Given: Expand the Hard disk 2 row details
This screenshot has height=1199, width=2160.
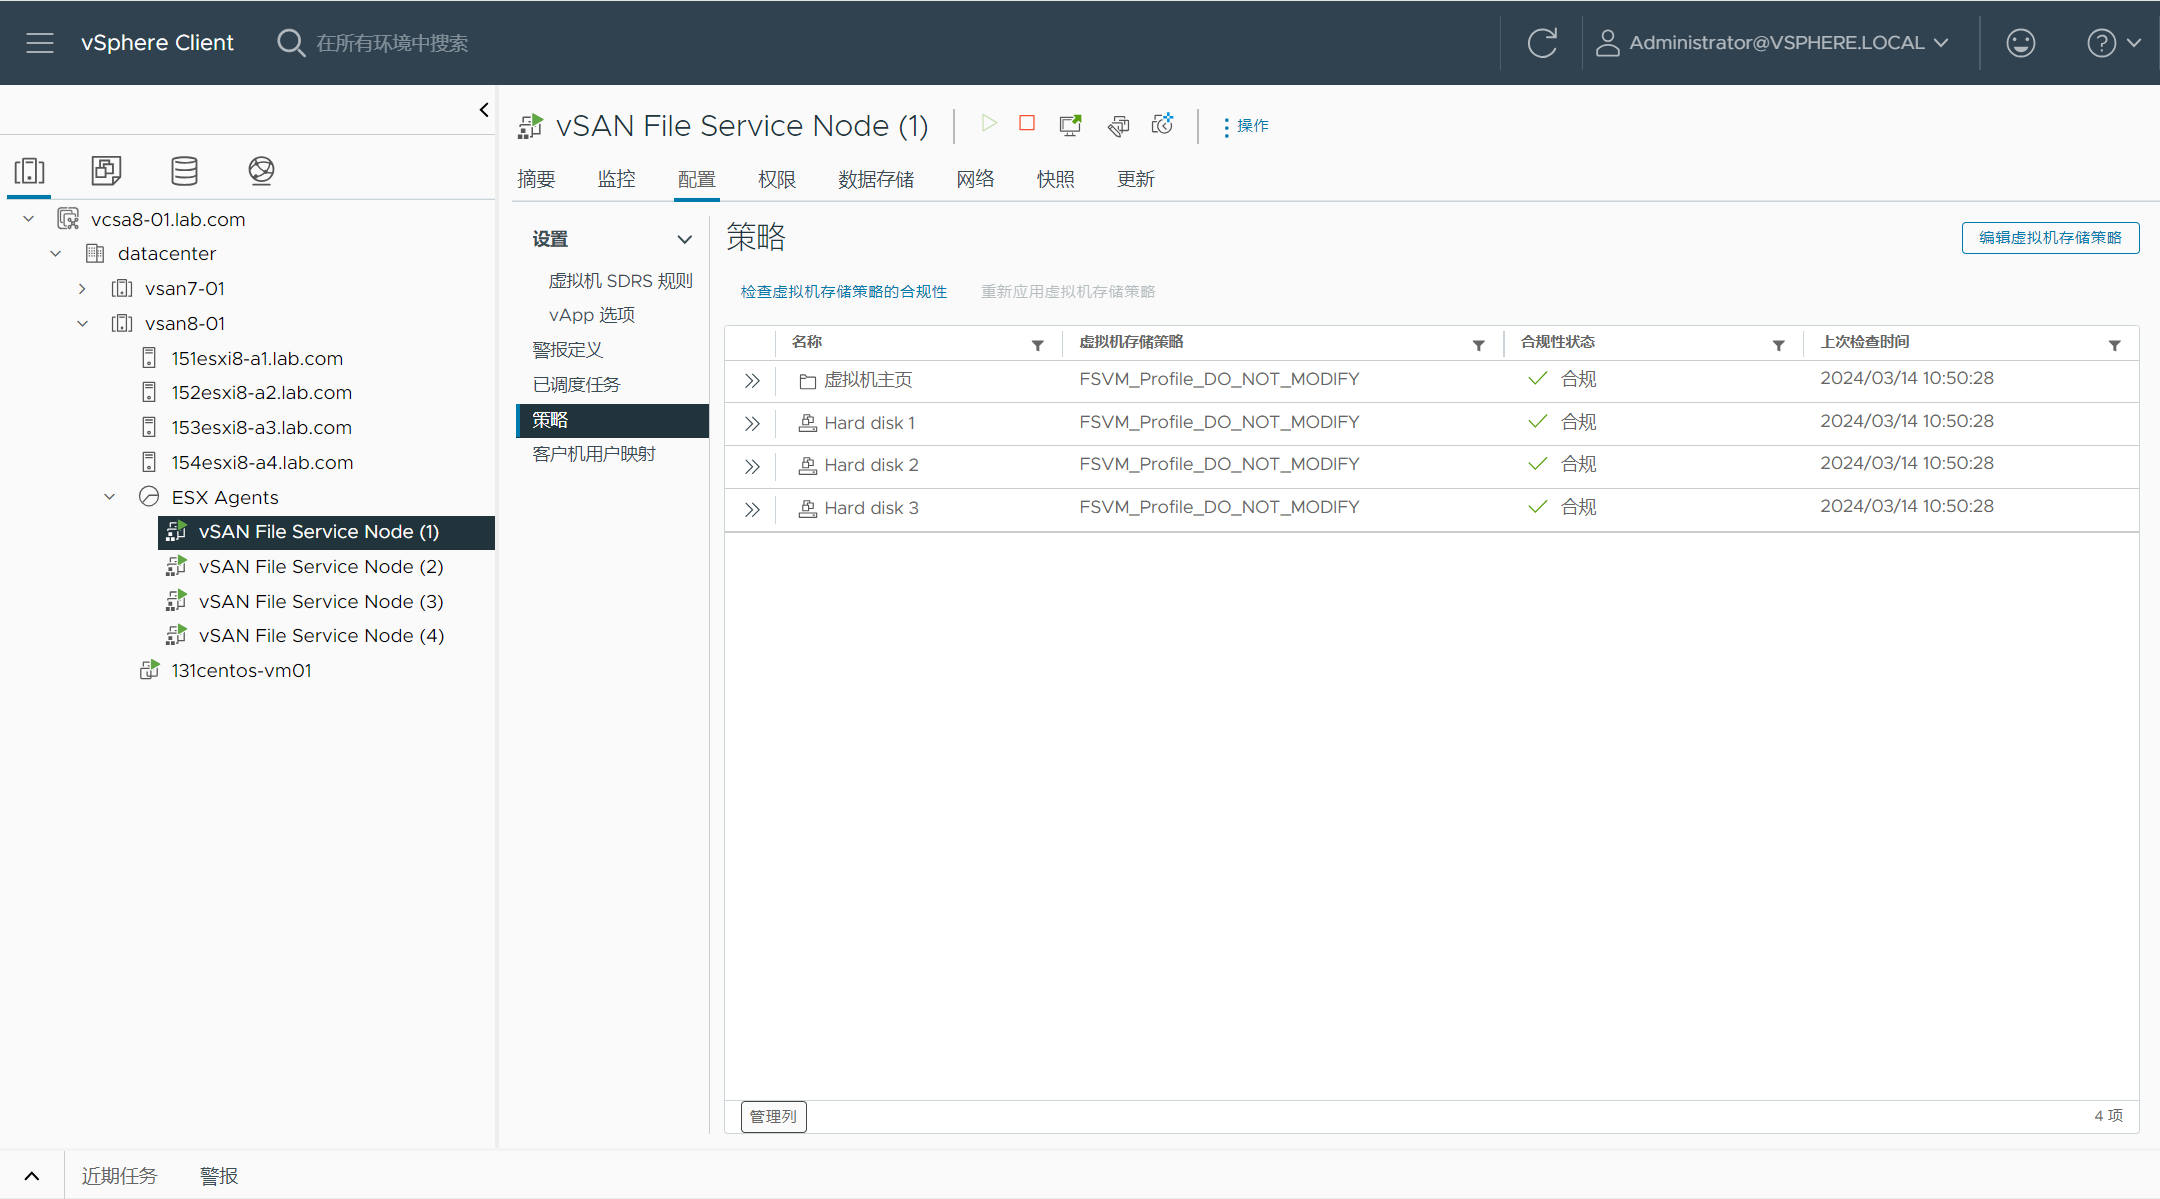Looking at the screenshot, I should point(752,466).
